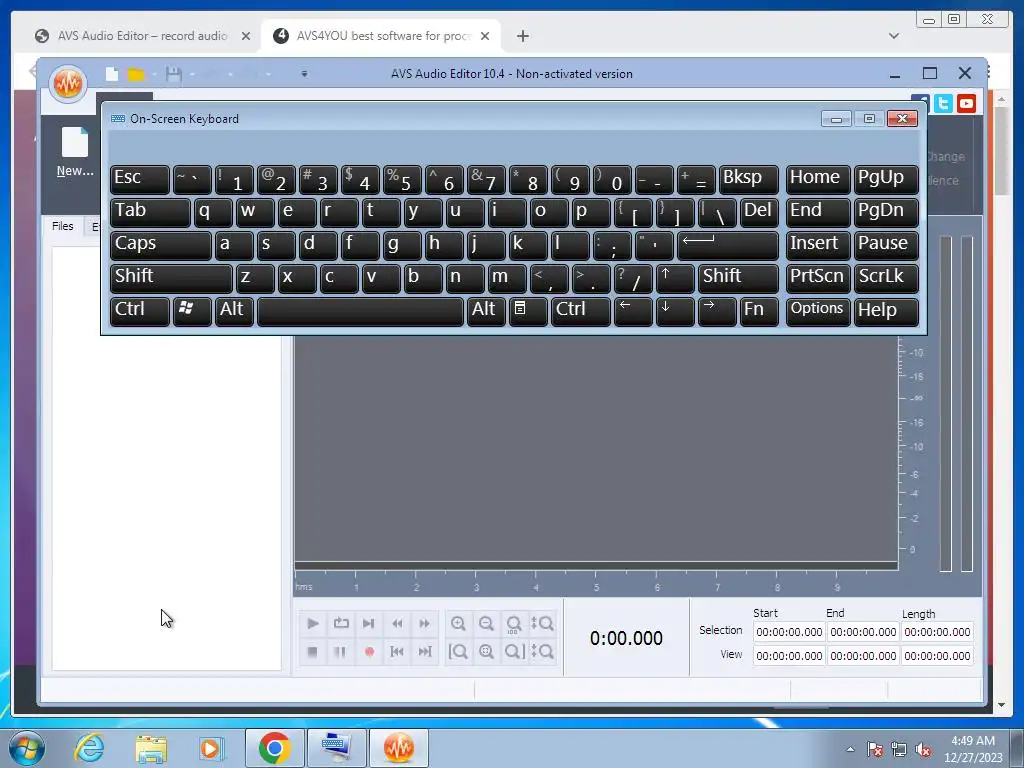Click the Play button in transport controls
The height and width of the screenshot is (768, 1024).
313,624
